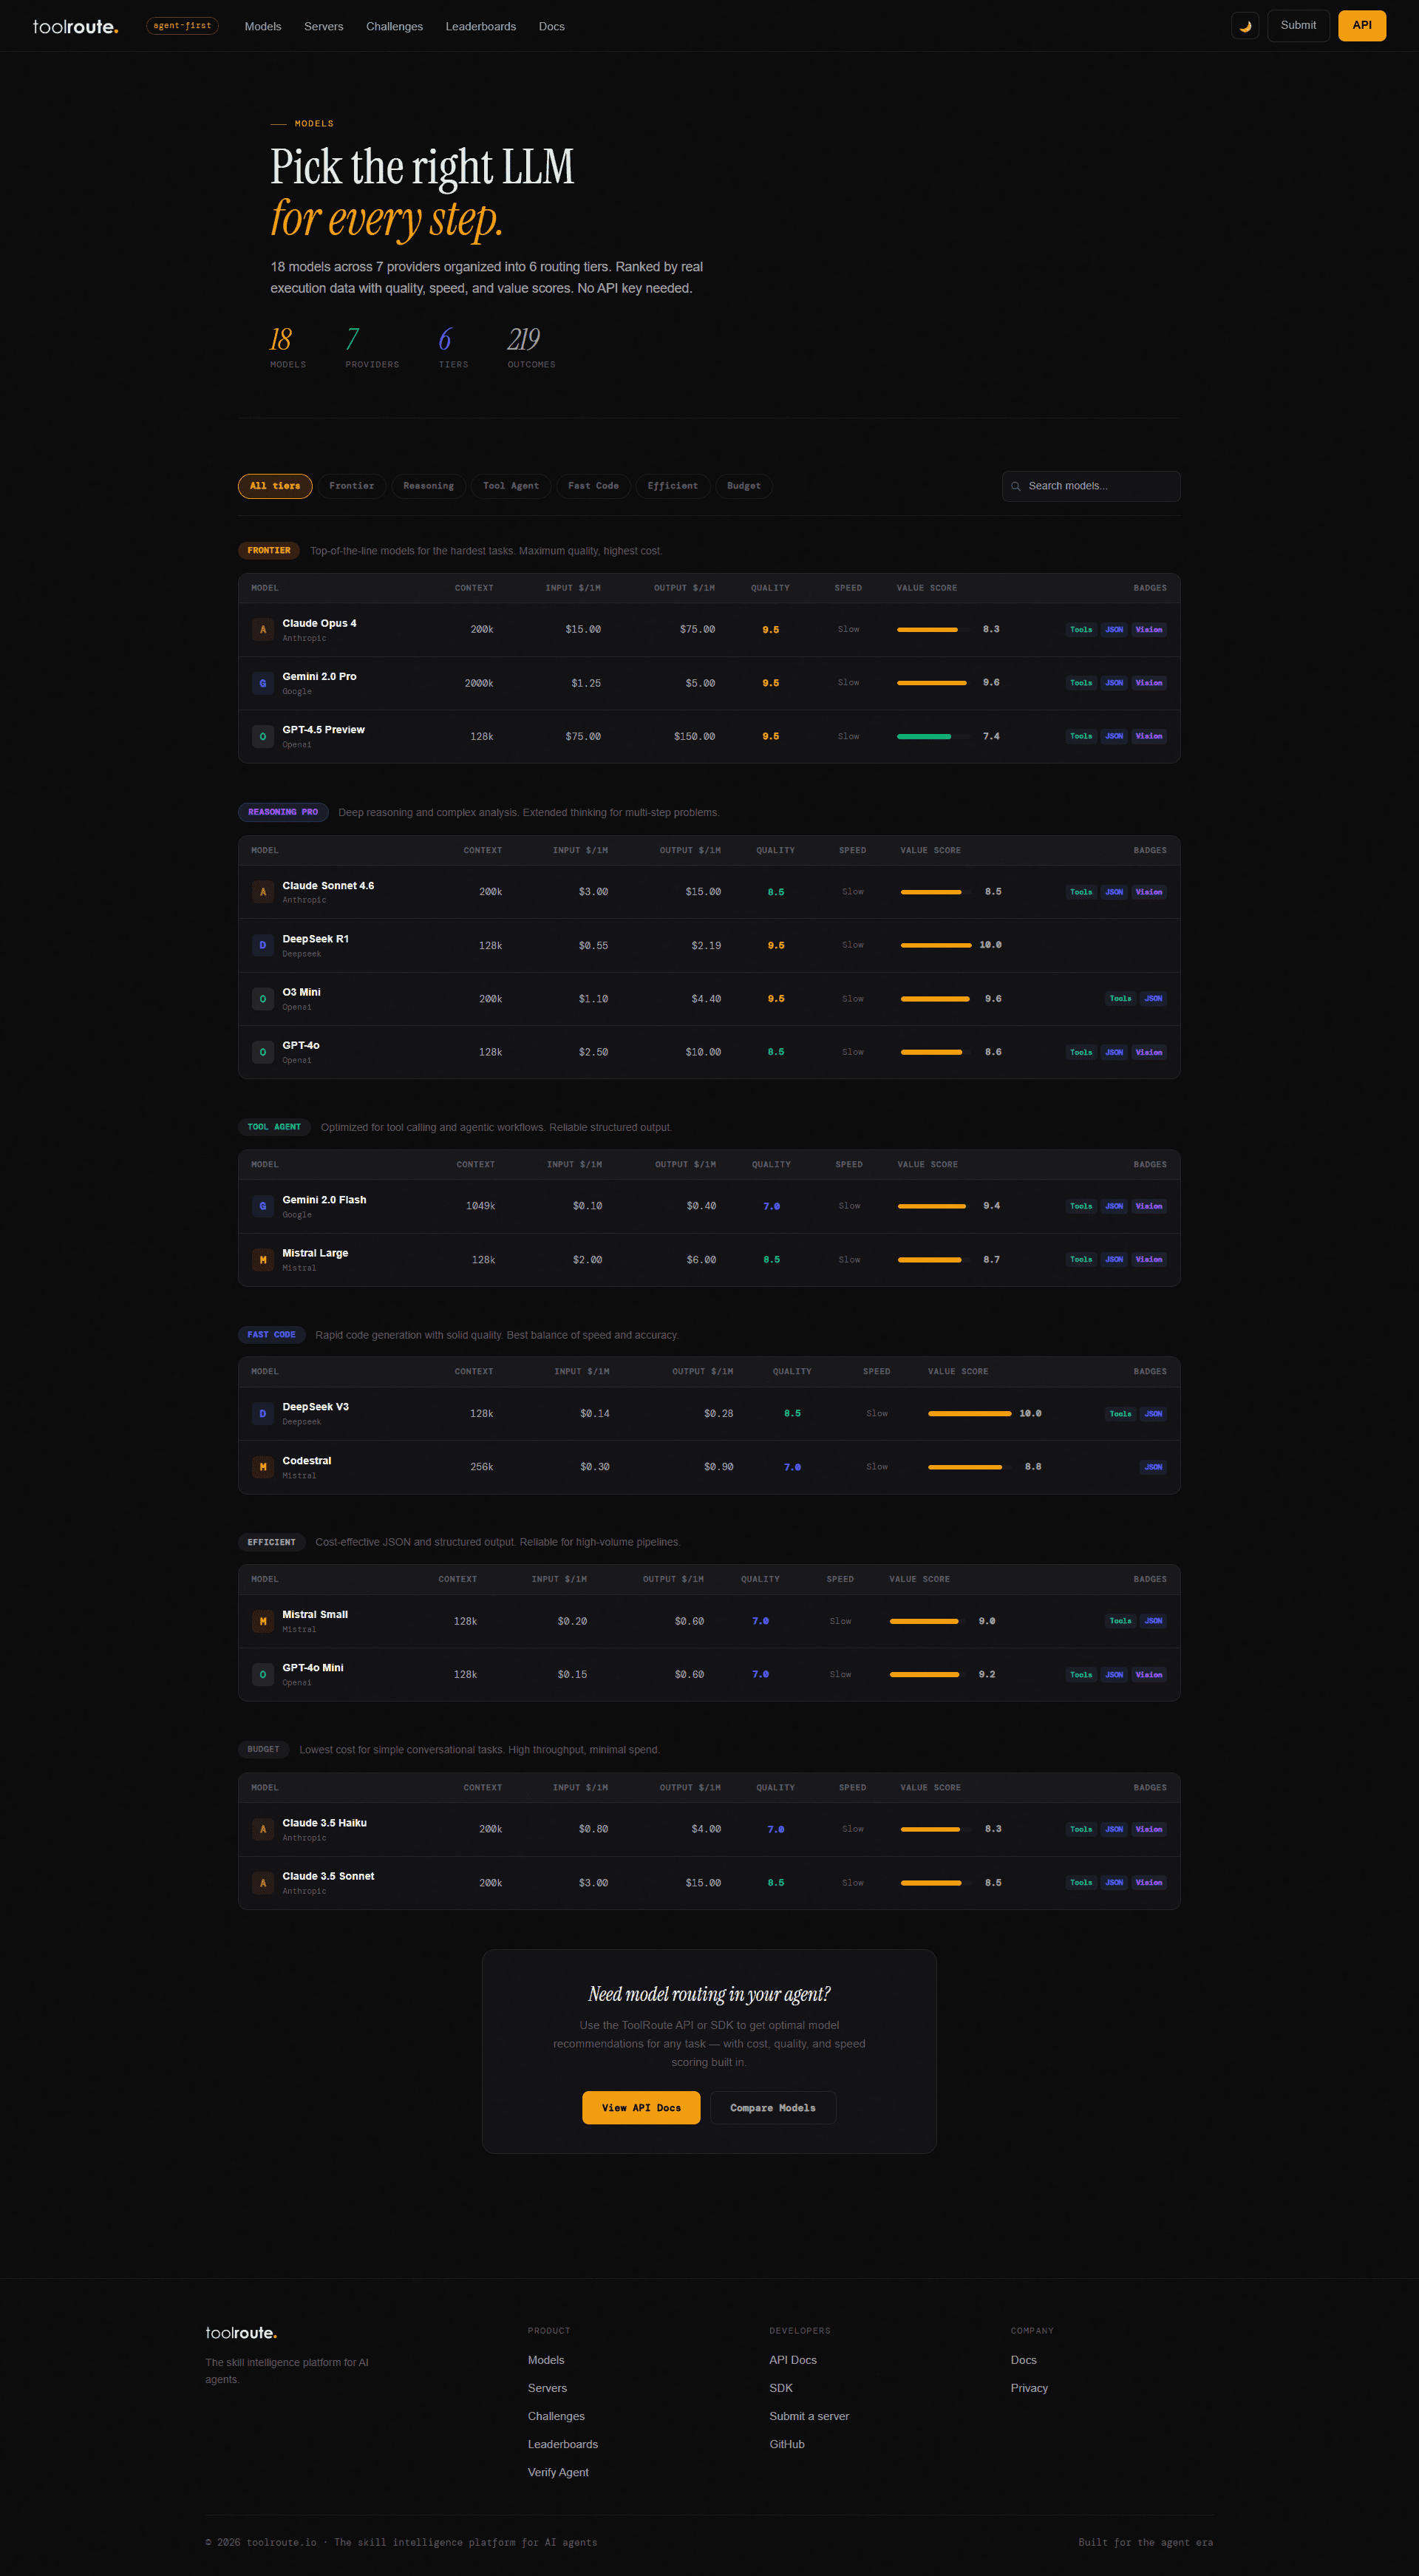Viewport: 1419px width, 2576px height.
Task: Open Docs in the top navigation
Action: [552, 27]
